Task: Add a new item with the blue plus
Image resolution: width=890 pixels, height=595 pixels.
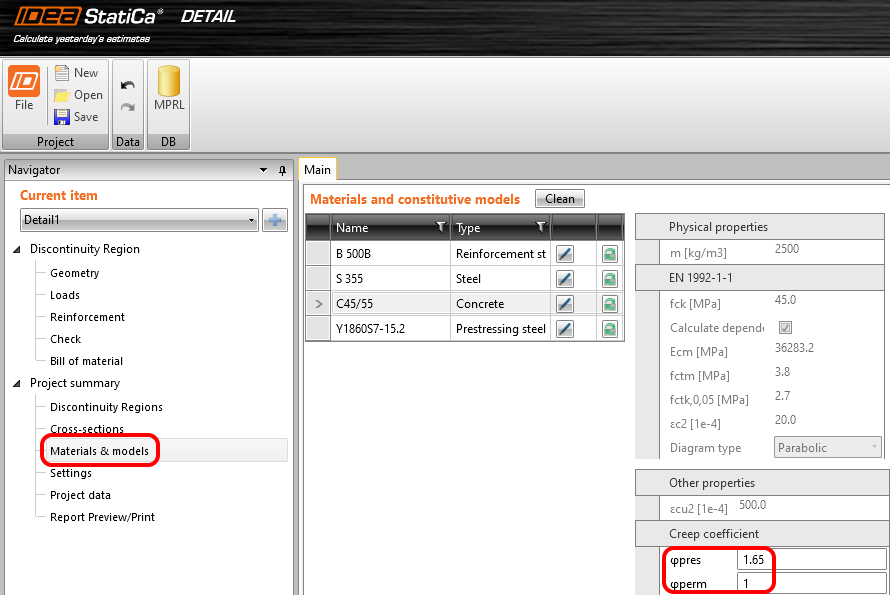Action: (x=275, y=220)
